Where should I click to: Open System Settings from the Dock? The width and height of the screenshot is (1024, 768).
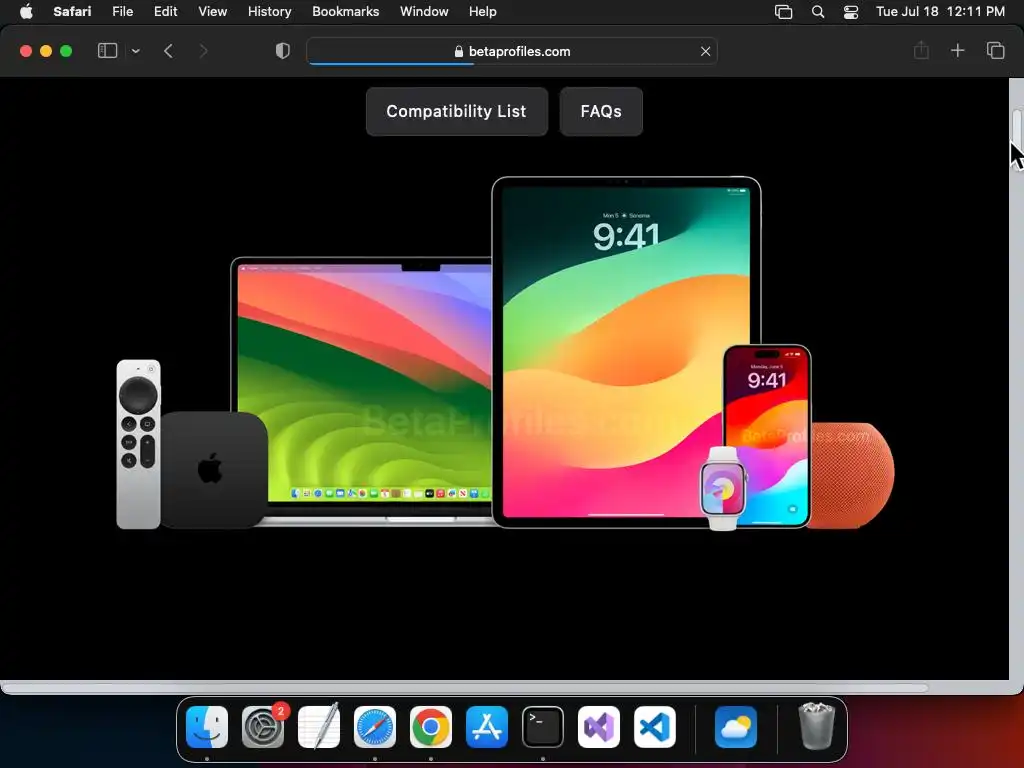[x=263, y=727]
